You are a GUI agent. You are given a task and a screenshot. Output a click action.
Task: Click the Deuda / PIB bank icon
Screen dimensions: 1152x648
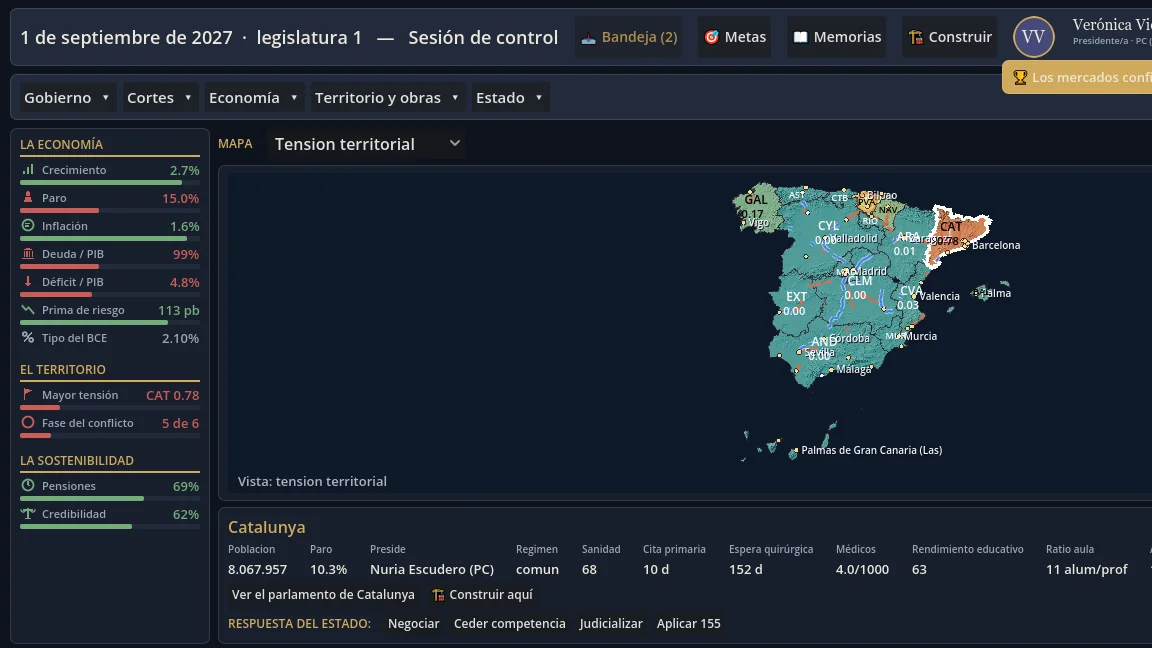coord(28,253)
